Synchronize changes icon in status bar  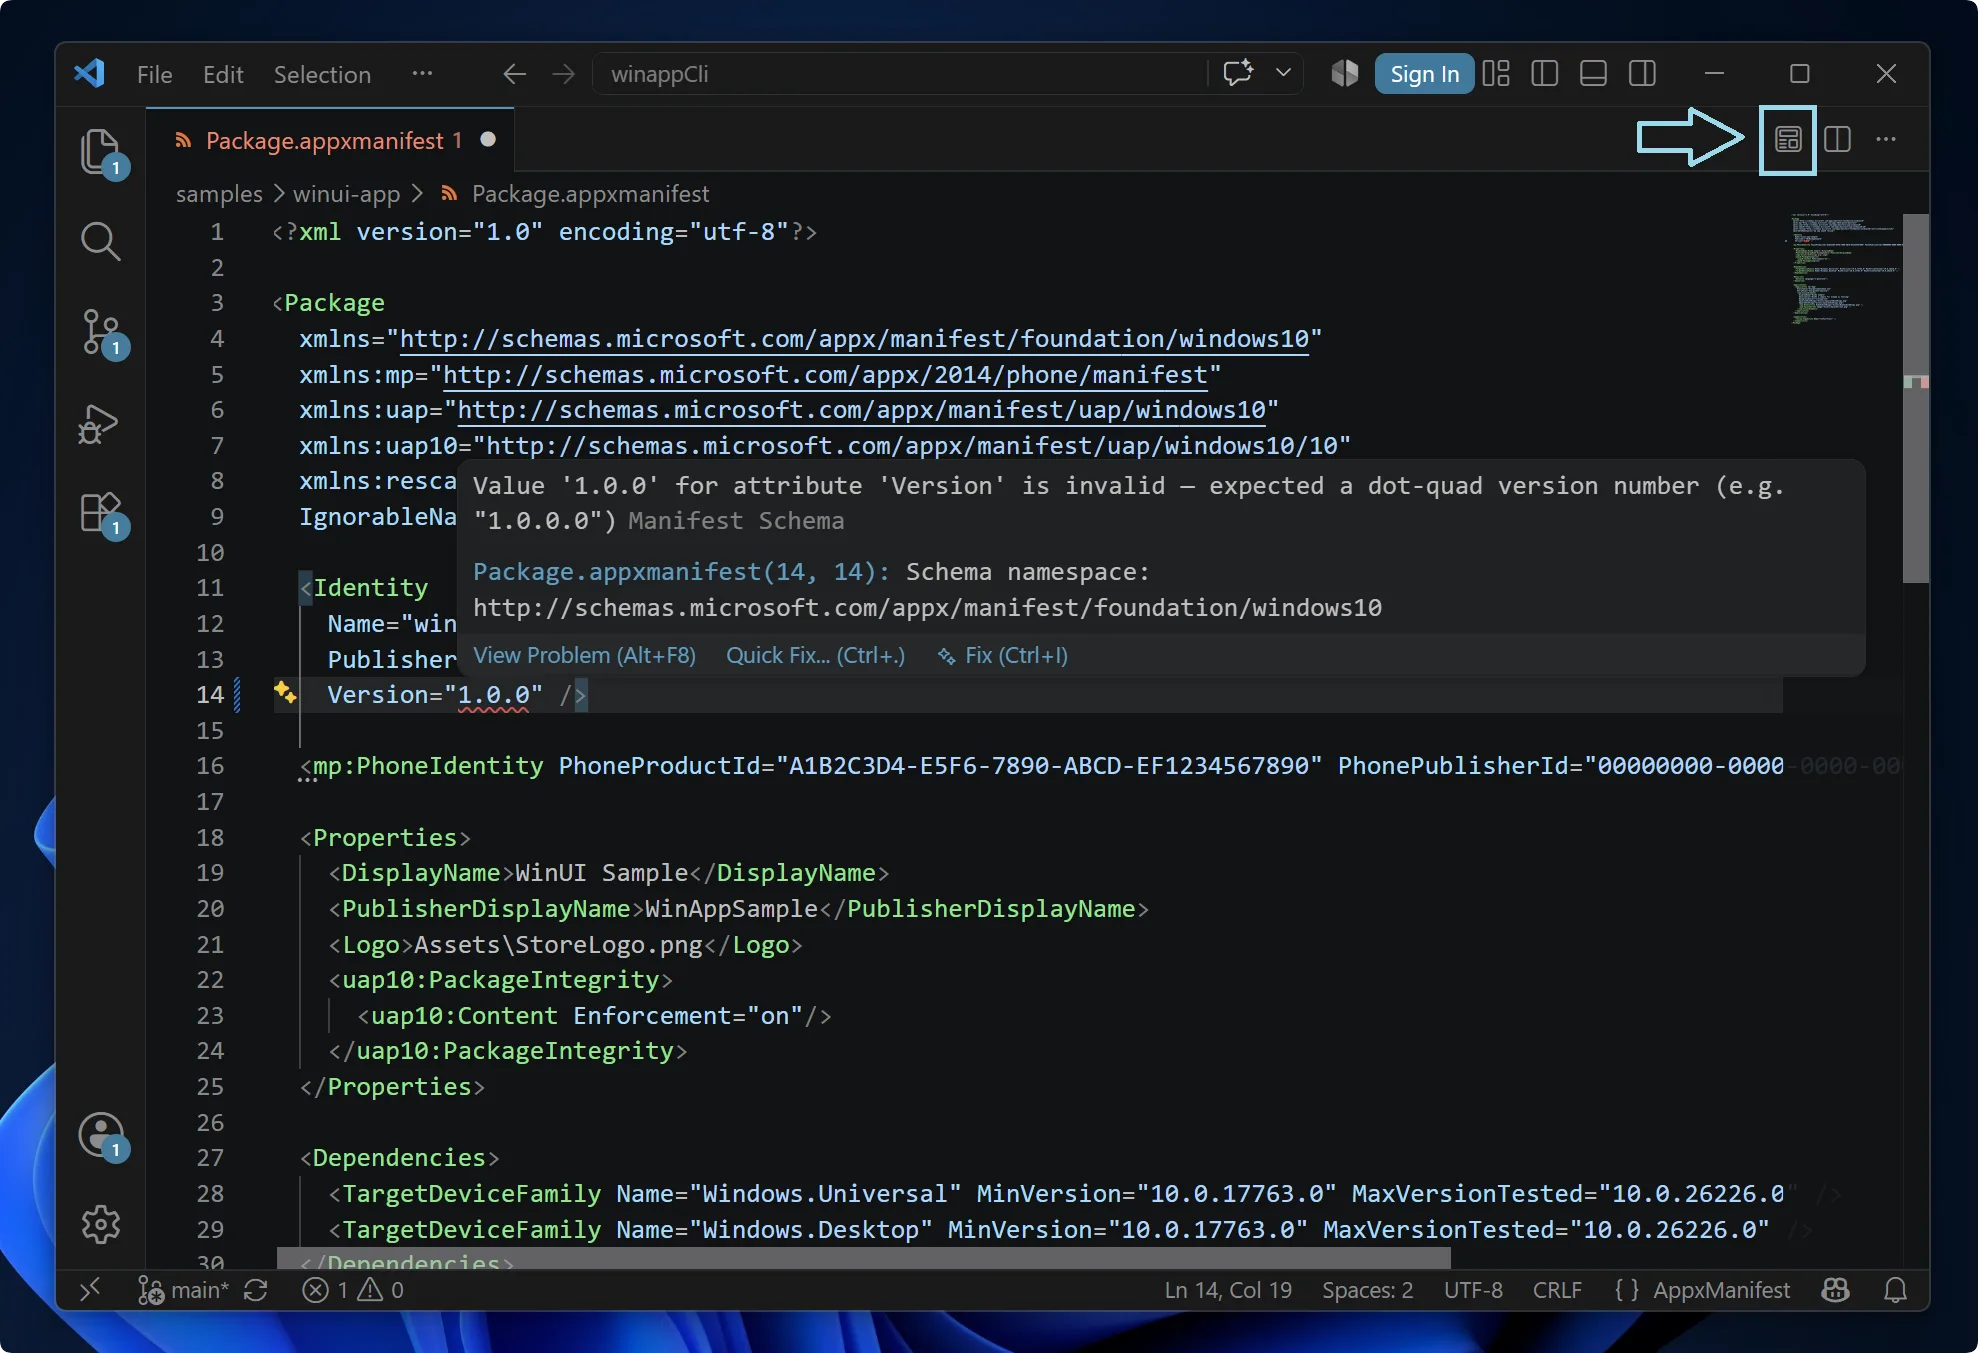click(x=256, y=1290)
